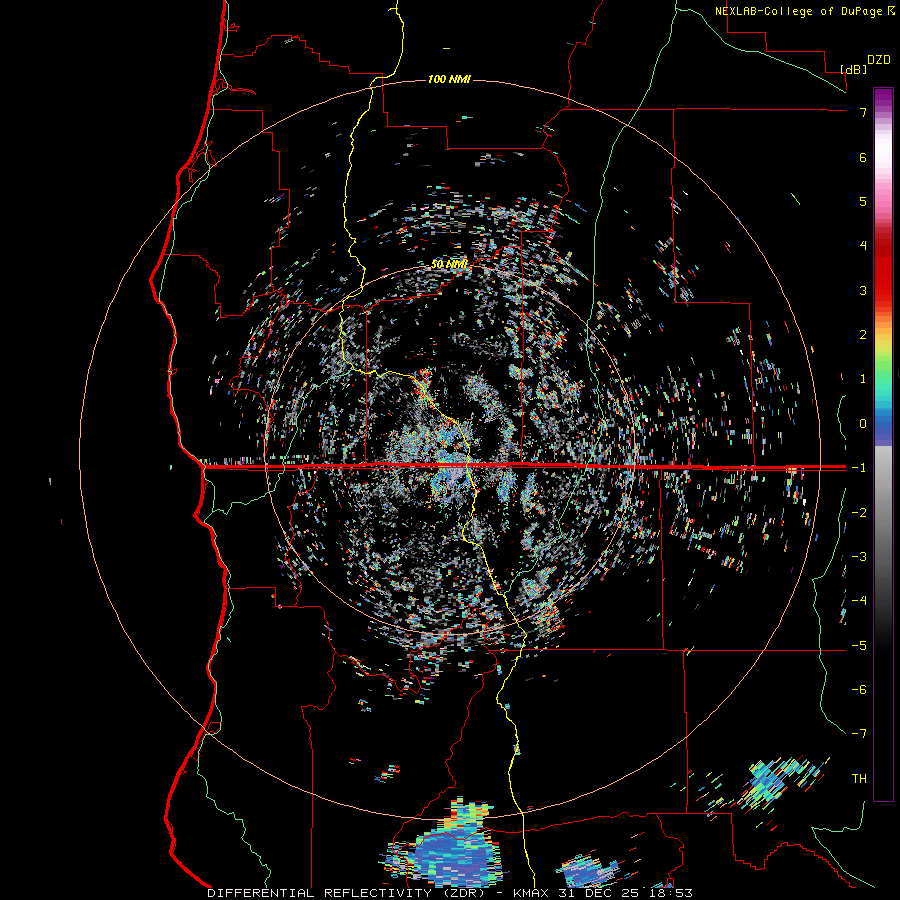Select the 2 tick label on the scale
The image size is (900, 900).
pos(863,335)
